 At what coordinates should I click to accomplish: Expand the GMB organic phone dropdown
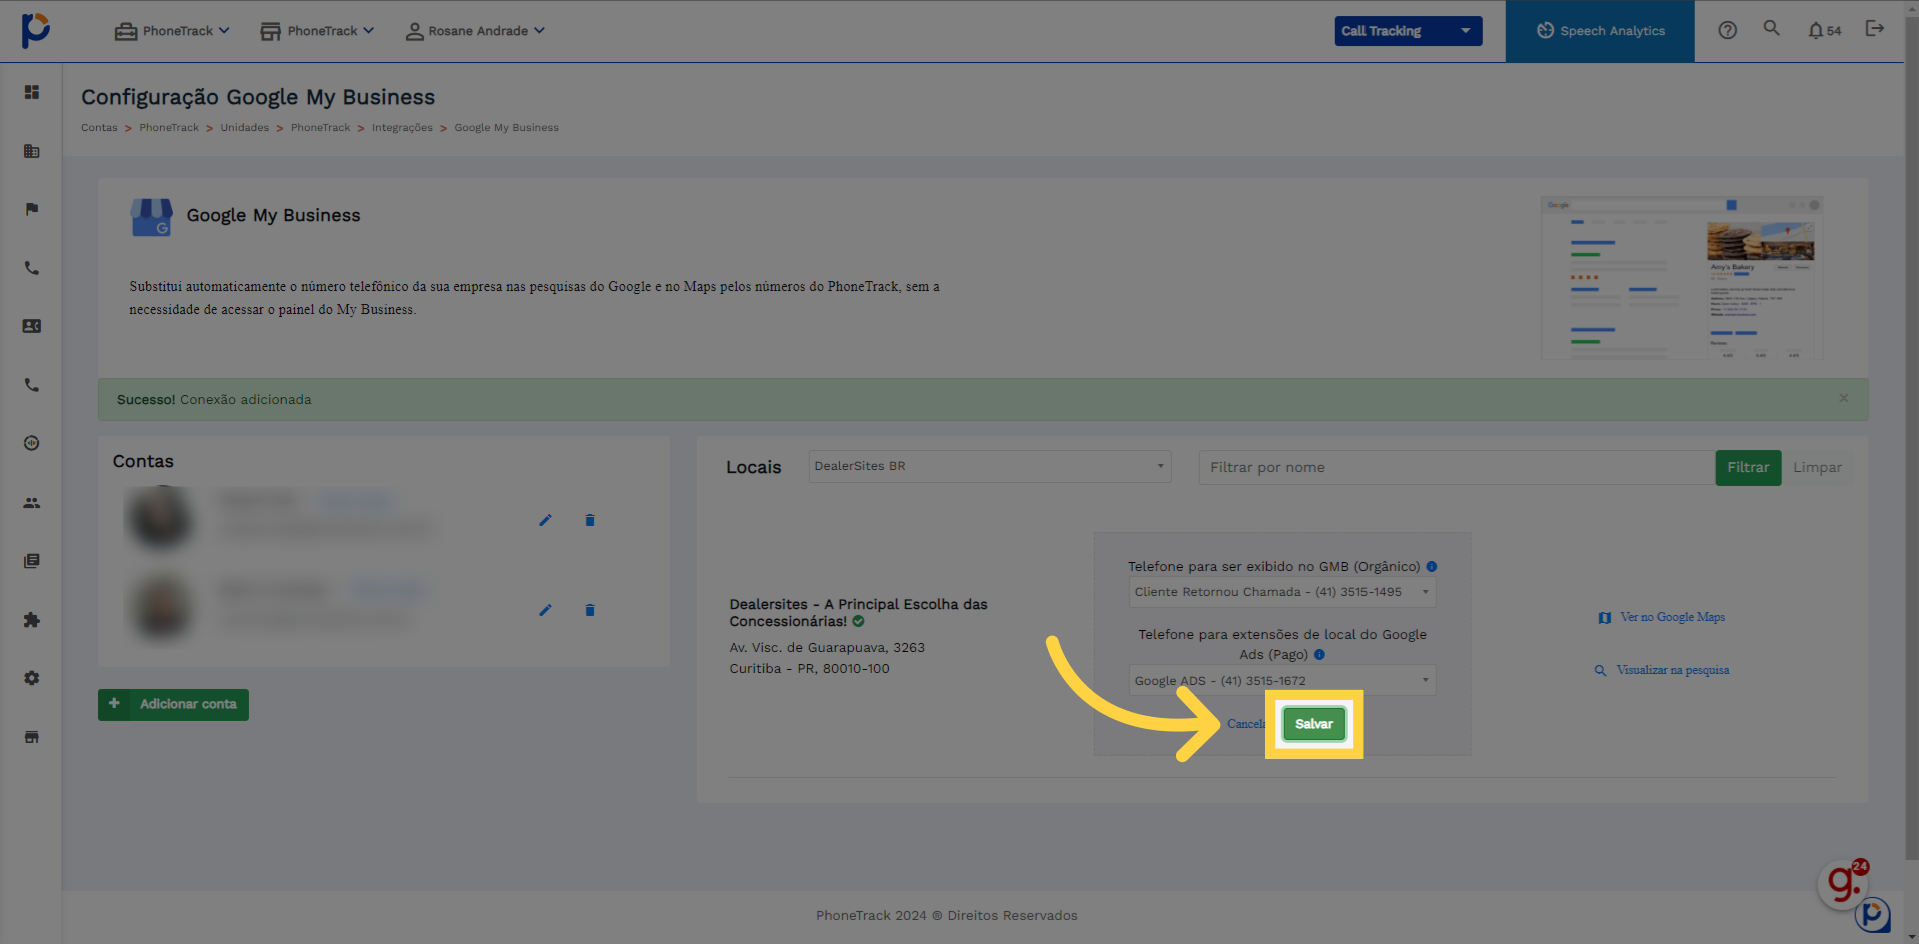point(1281,592)
